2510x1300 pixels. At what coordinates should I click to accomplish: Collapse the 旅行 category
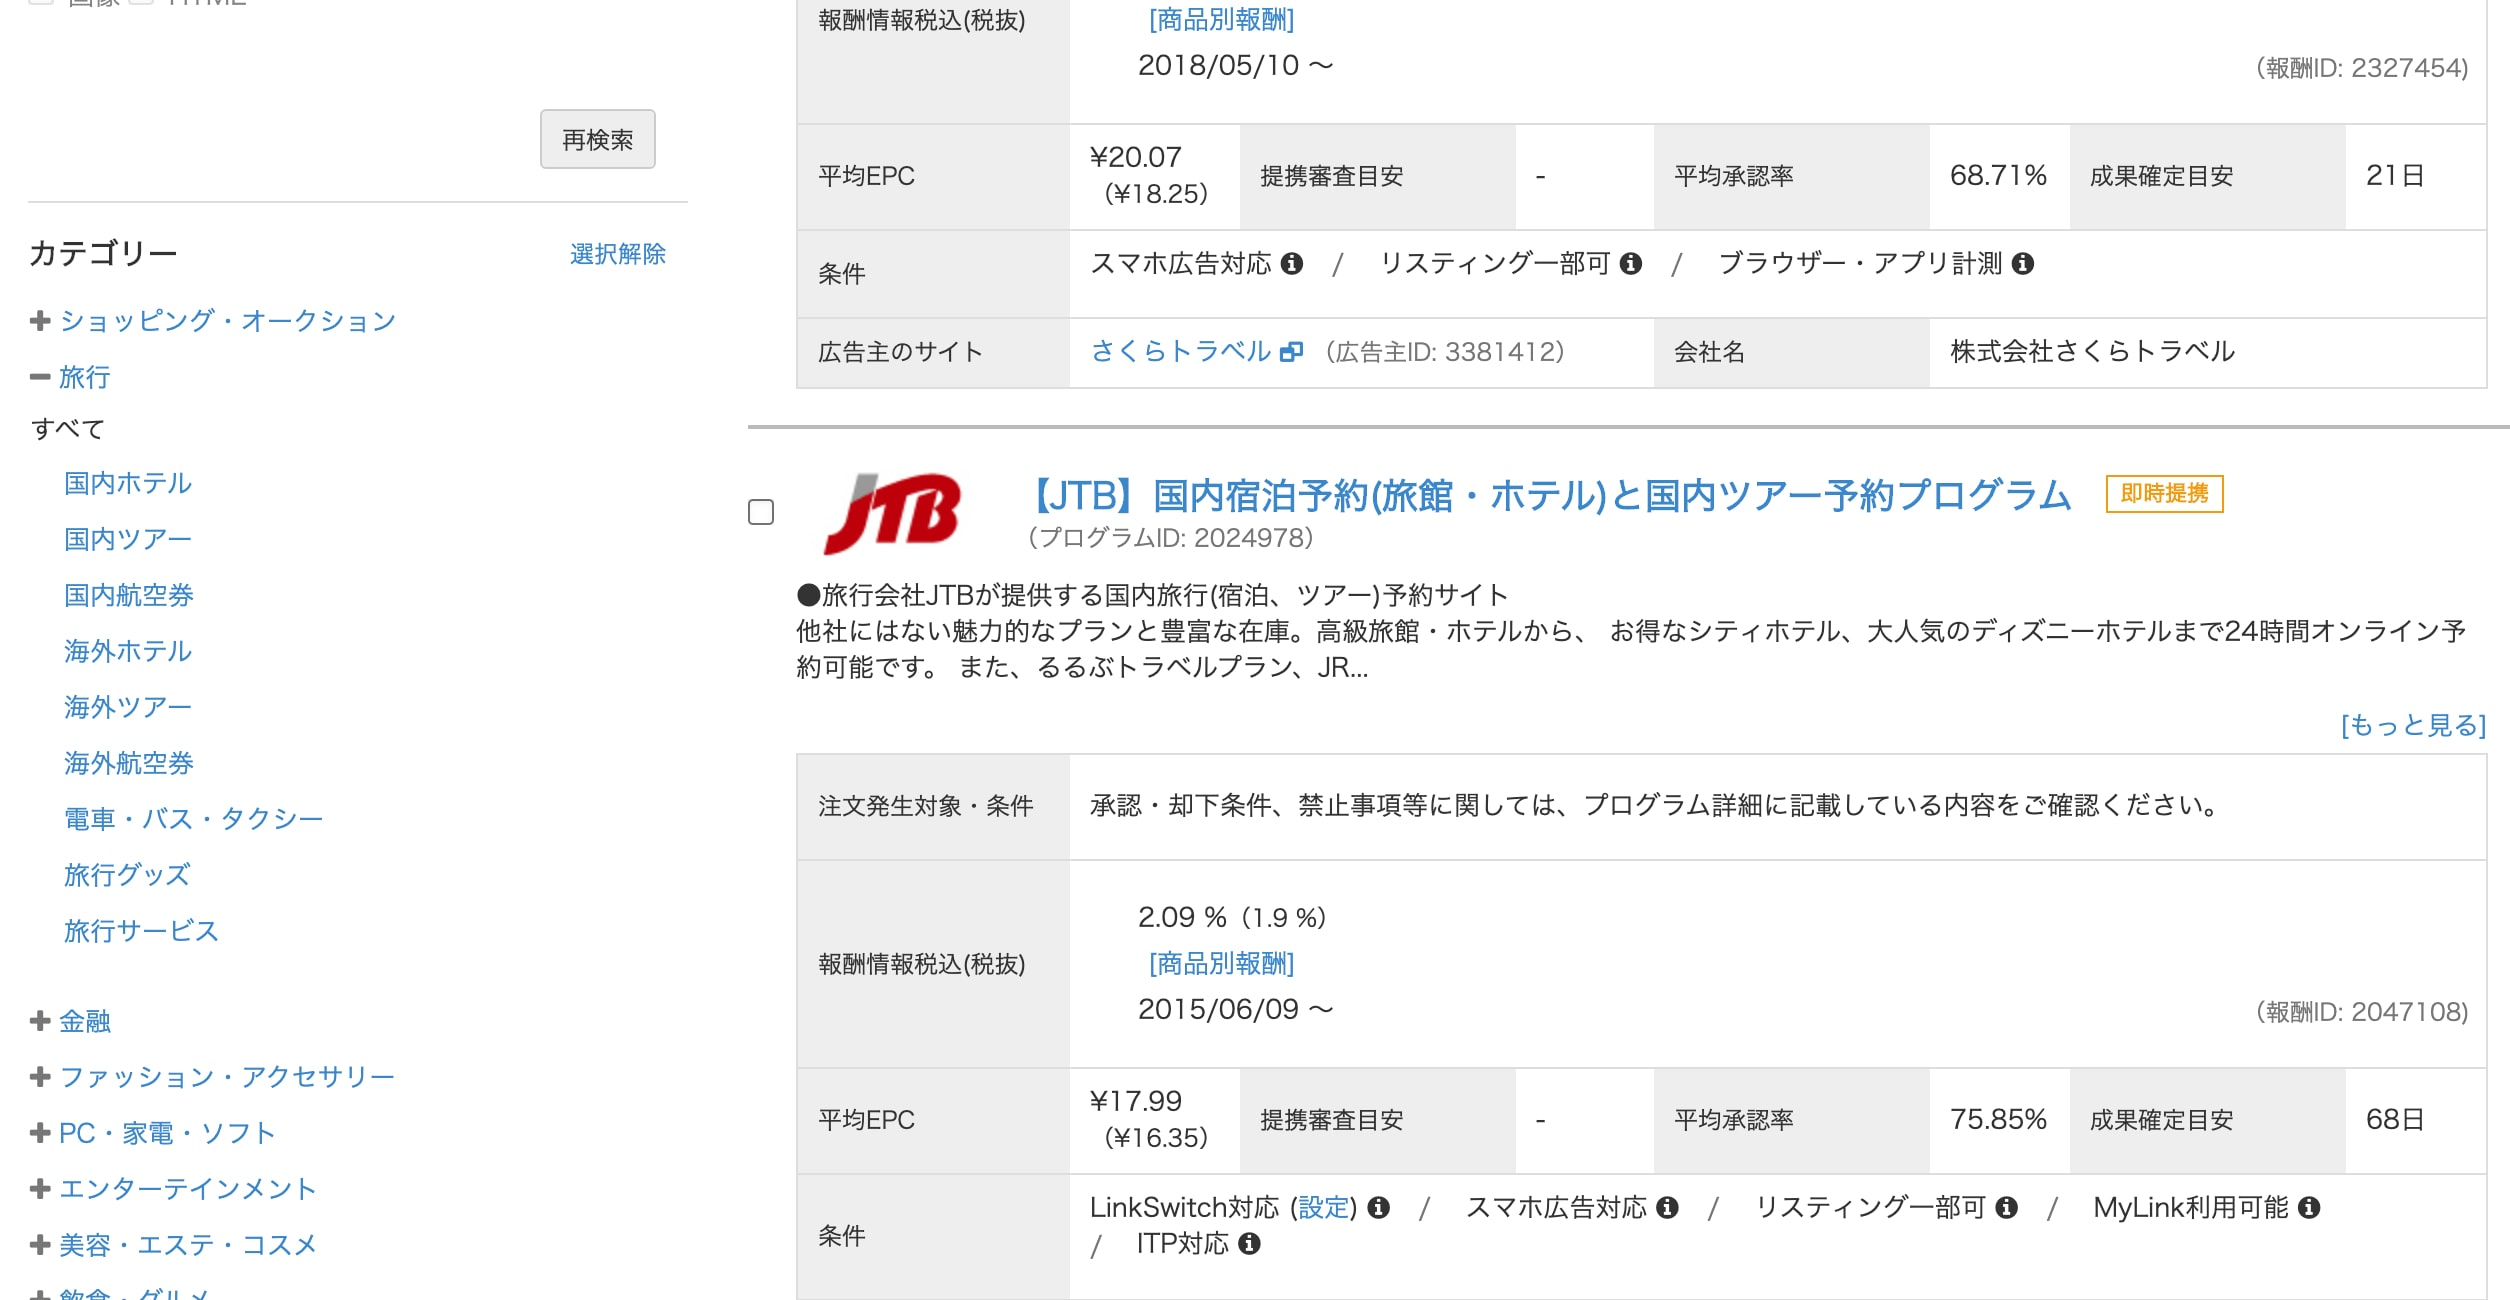tap(40, 377)
